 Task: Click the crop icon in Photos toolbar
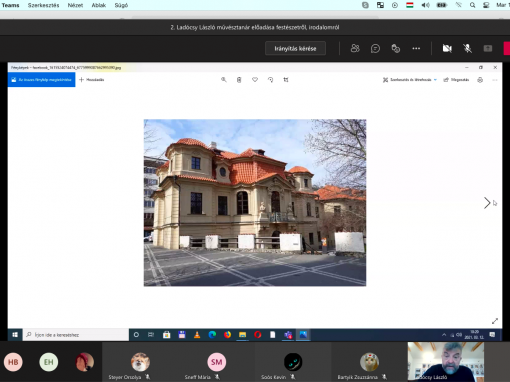coord(286,80)
